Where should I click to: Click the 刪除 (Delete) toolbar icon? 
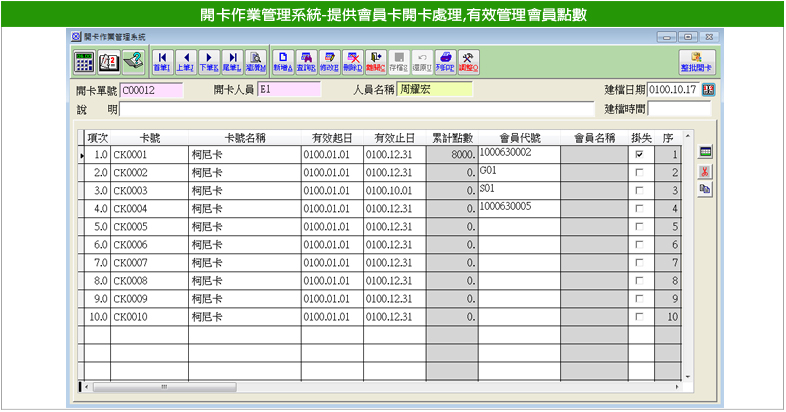(352, 60)
